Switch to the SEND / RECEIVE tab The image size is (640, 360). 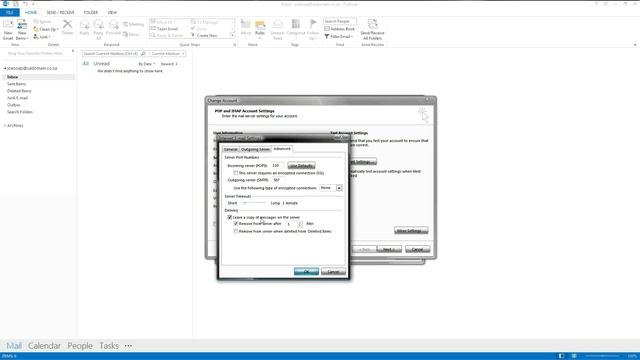click(60, 13)
